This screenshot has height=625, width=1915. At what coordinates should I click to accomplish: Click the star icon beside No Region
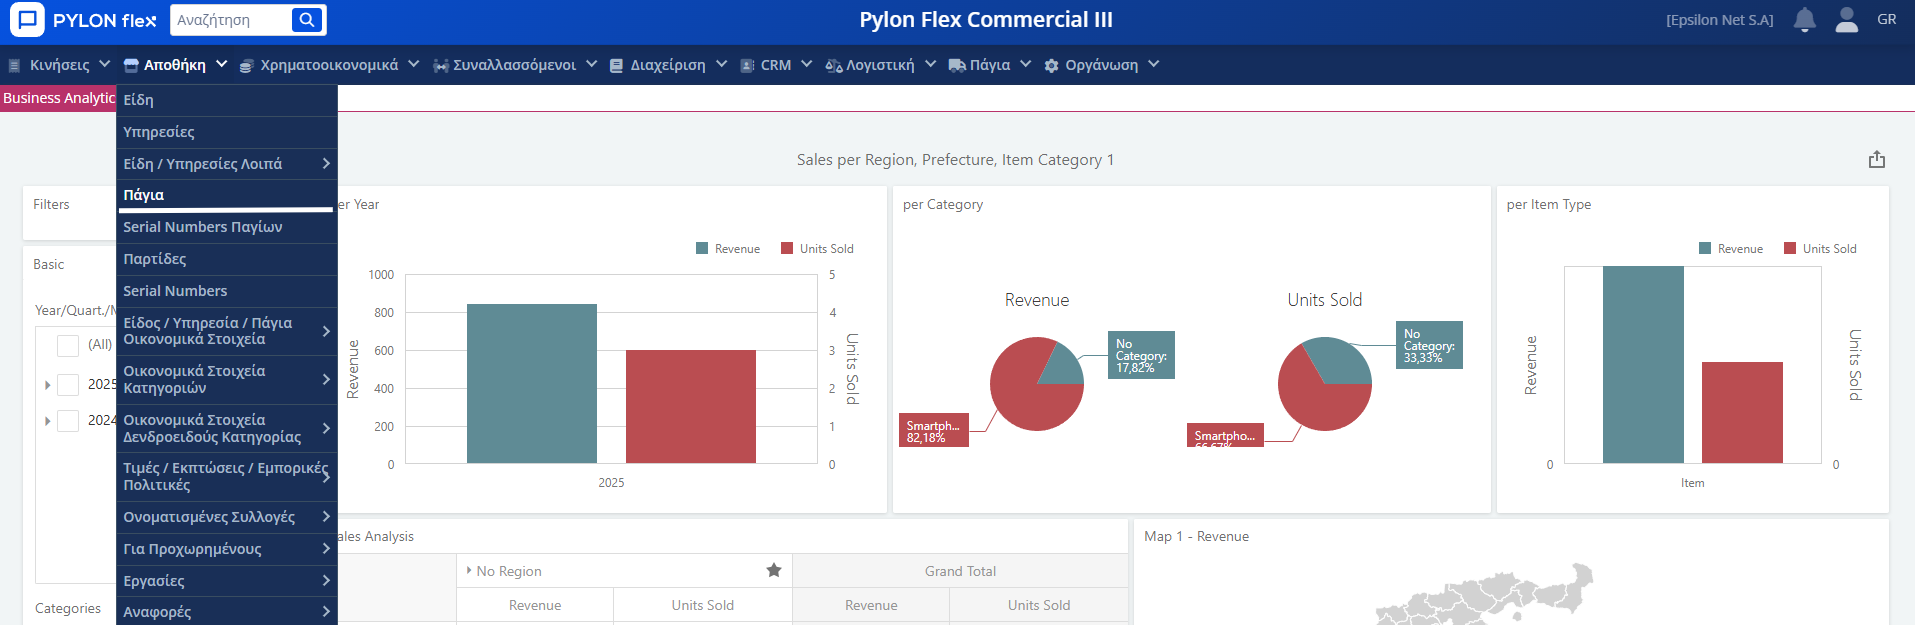[x=774, y=570]
